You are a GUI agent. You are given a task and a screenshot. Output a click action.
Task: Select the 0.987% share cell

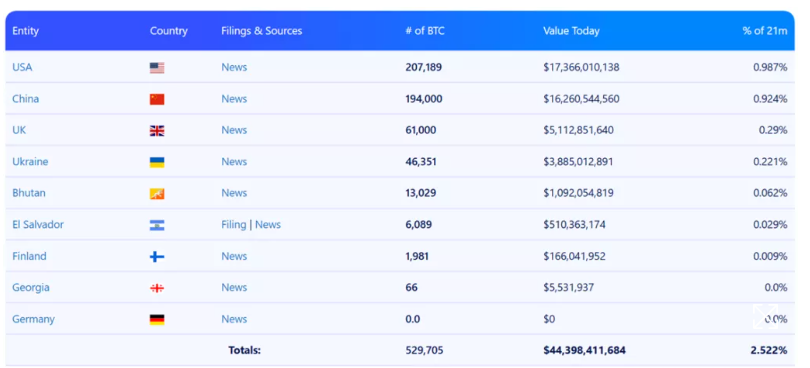770,67
